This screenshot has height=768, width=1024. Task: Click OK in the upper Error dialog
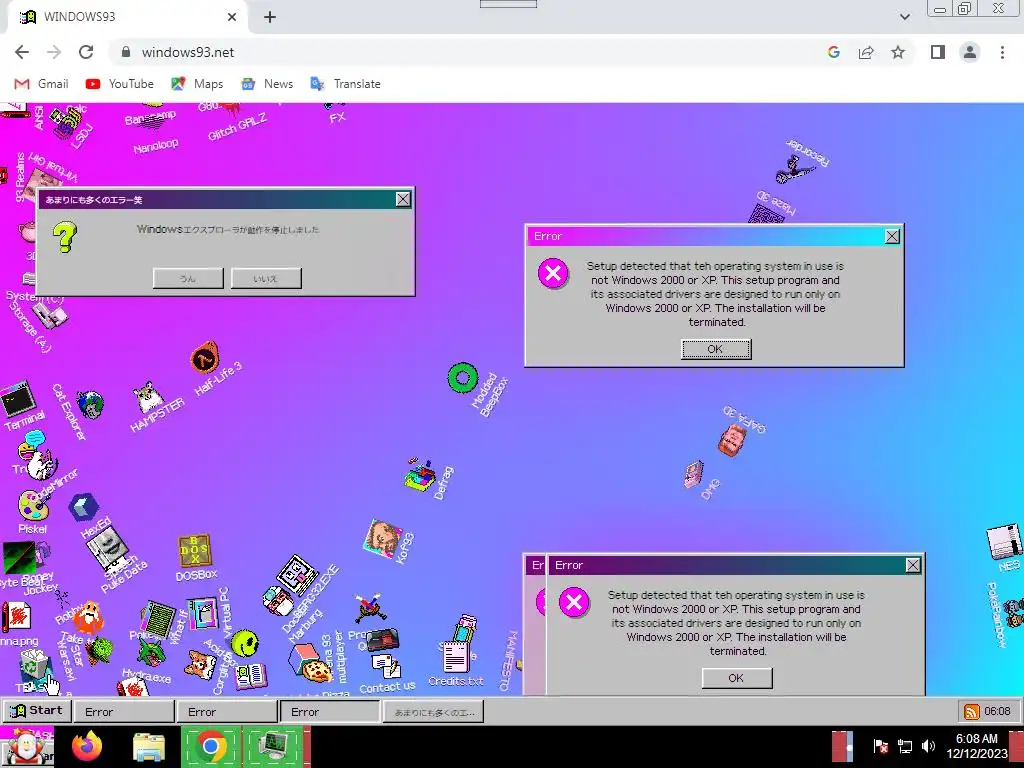716,349
